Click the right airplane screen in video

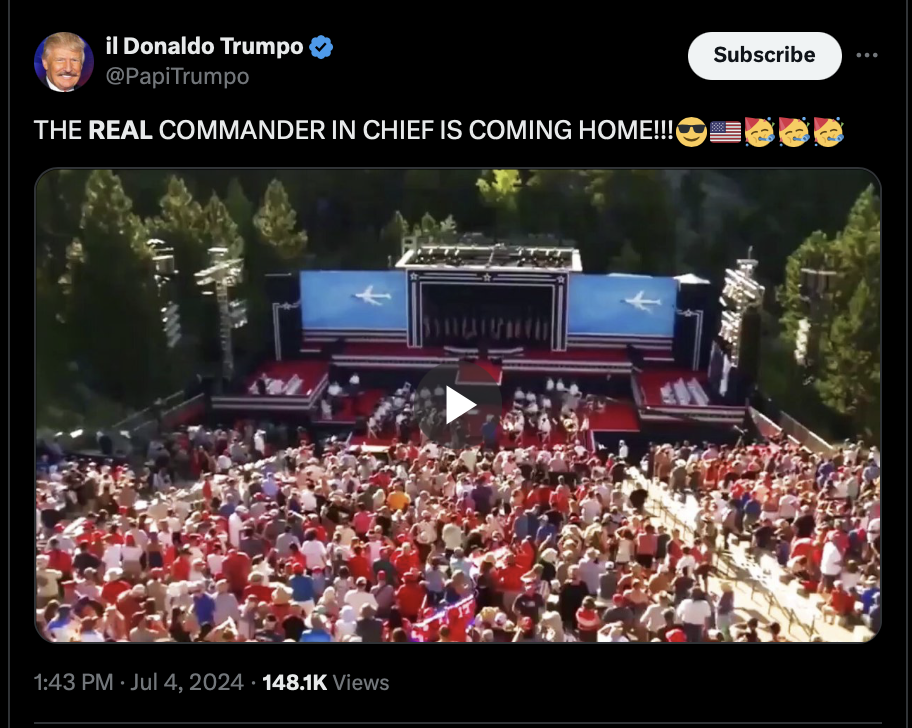622,305
